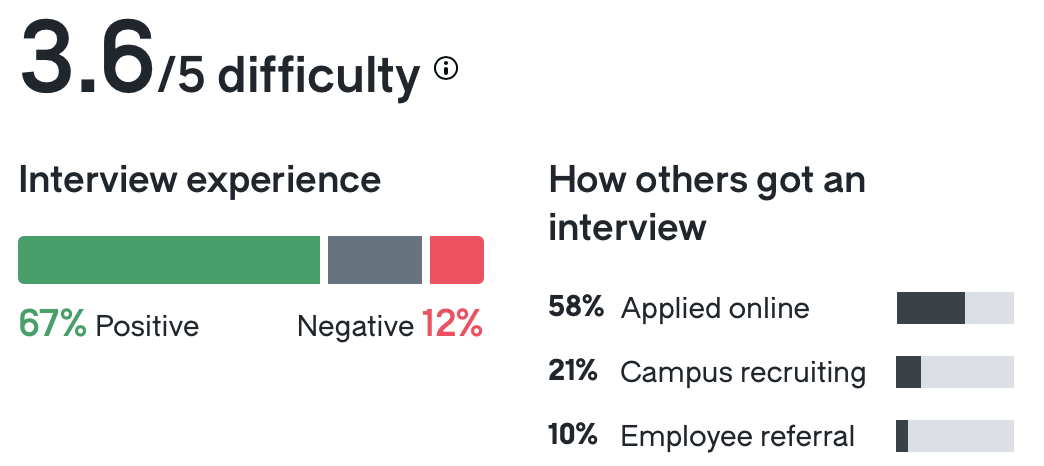Select the "Interview experience" heading

point(199,180)
